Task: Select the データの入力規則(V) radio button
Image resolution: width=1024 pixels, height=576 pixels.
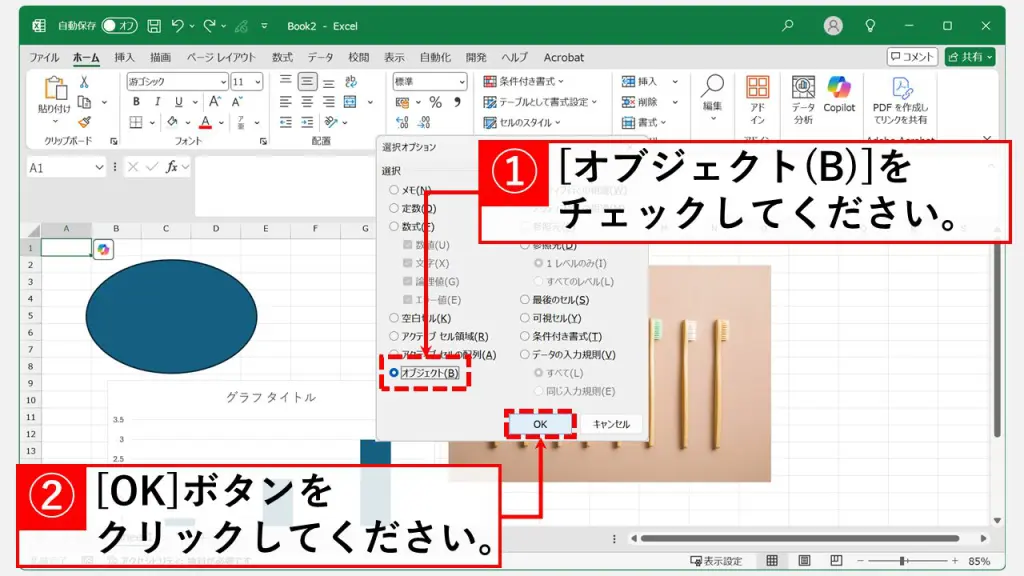Action: (524, 355)
